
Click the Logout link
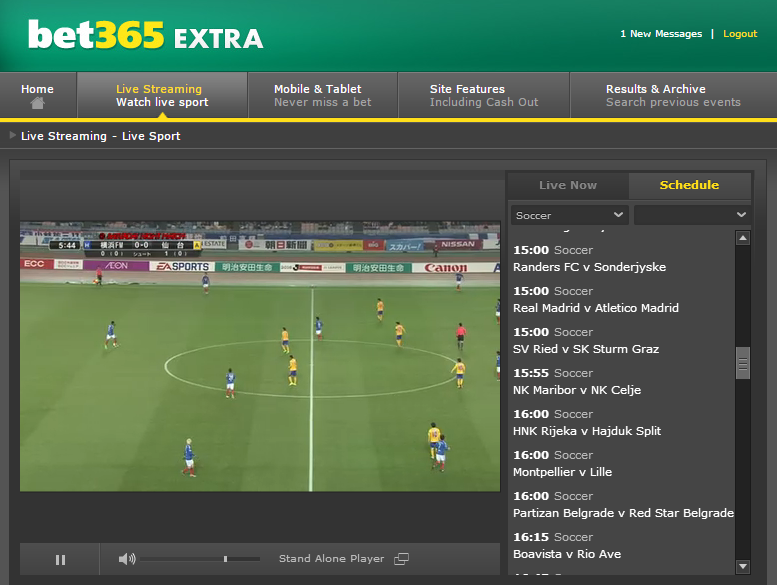tap(740, 34)
